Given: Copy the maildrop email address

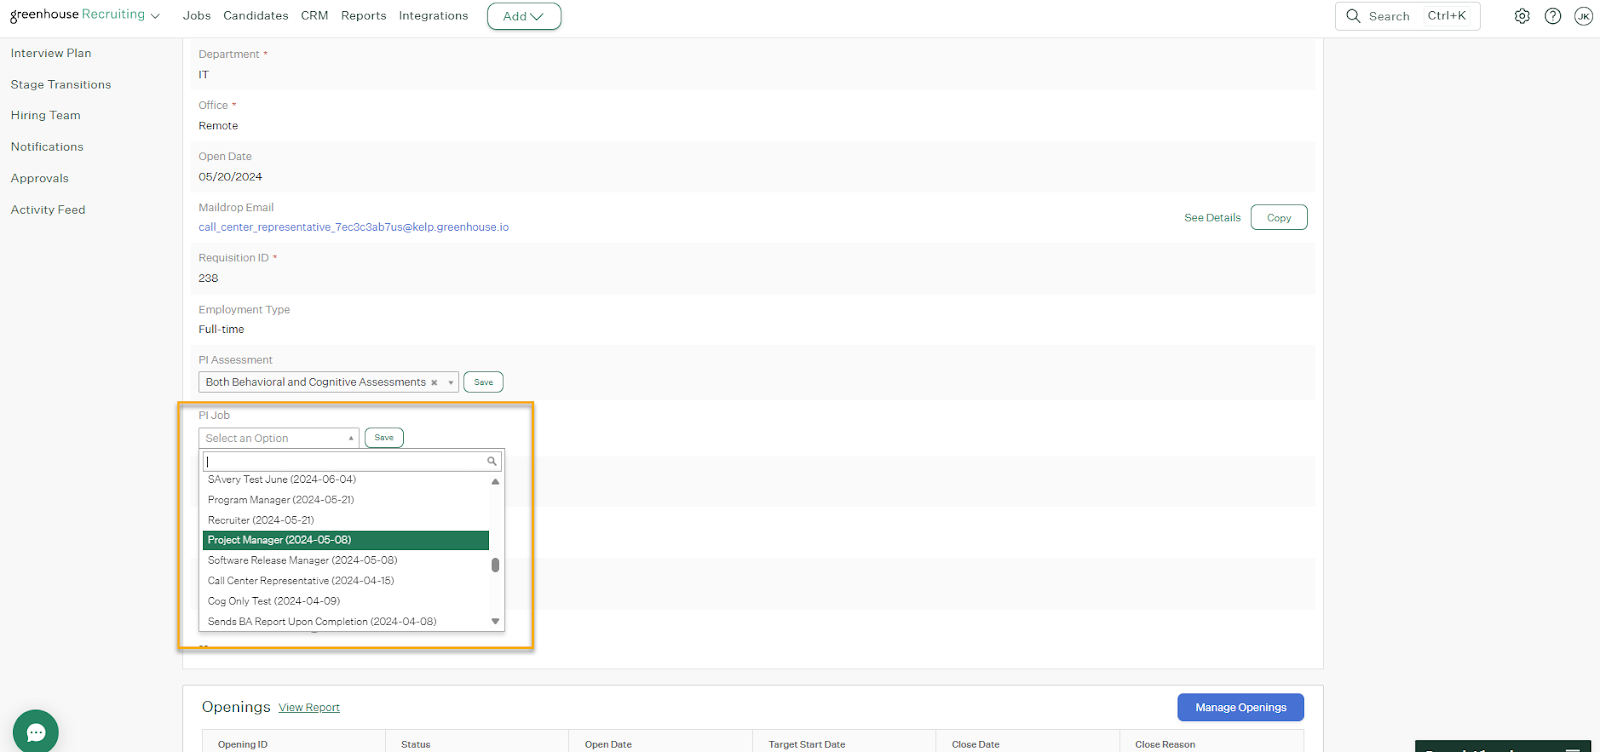Looking at the screenshot, I should pyautogui.click(x=1278, y=218).
